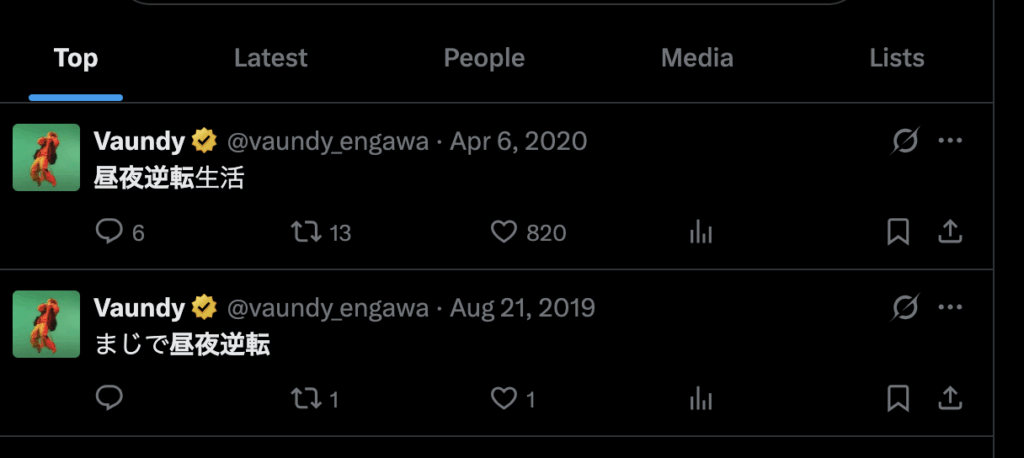Share the April 6, 2020 post
Viewport: 1024px width, 458px height.
[950, 233]
